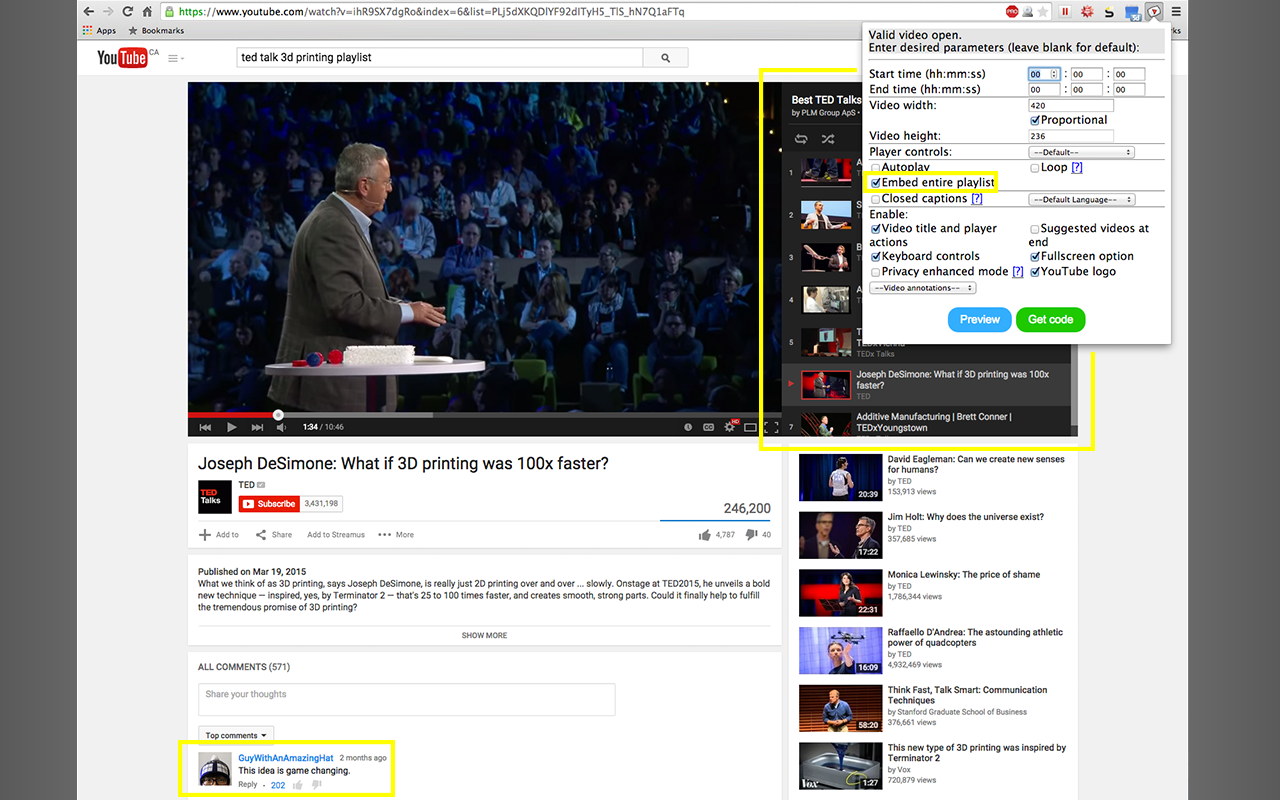Uncheck Embed entire playlist
This screenshot has height=800, width=1280.
[x=876, y=183]
